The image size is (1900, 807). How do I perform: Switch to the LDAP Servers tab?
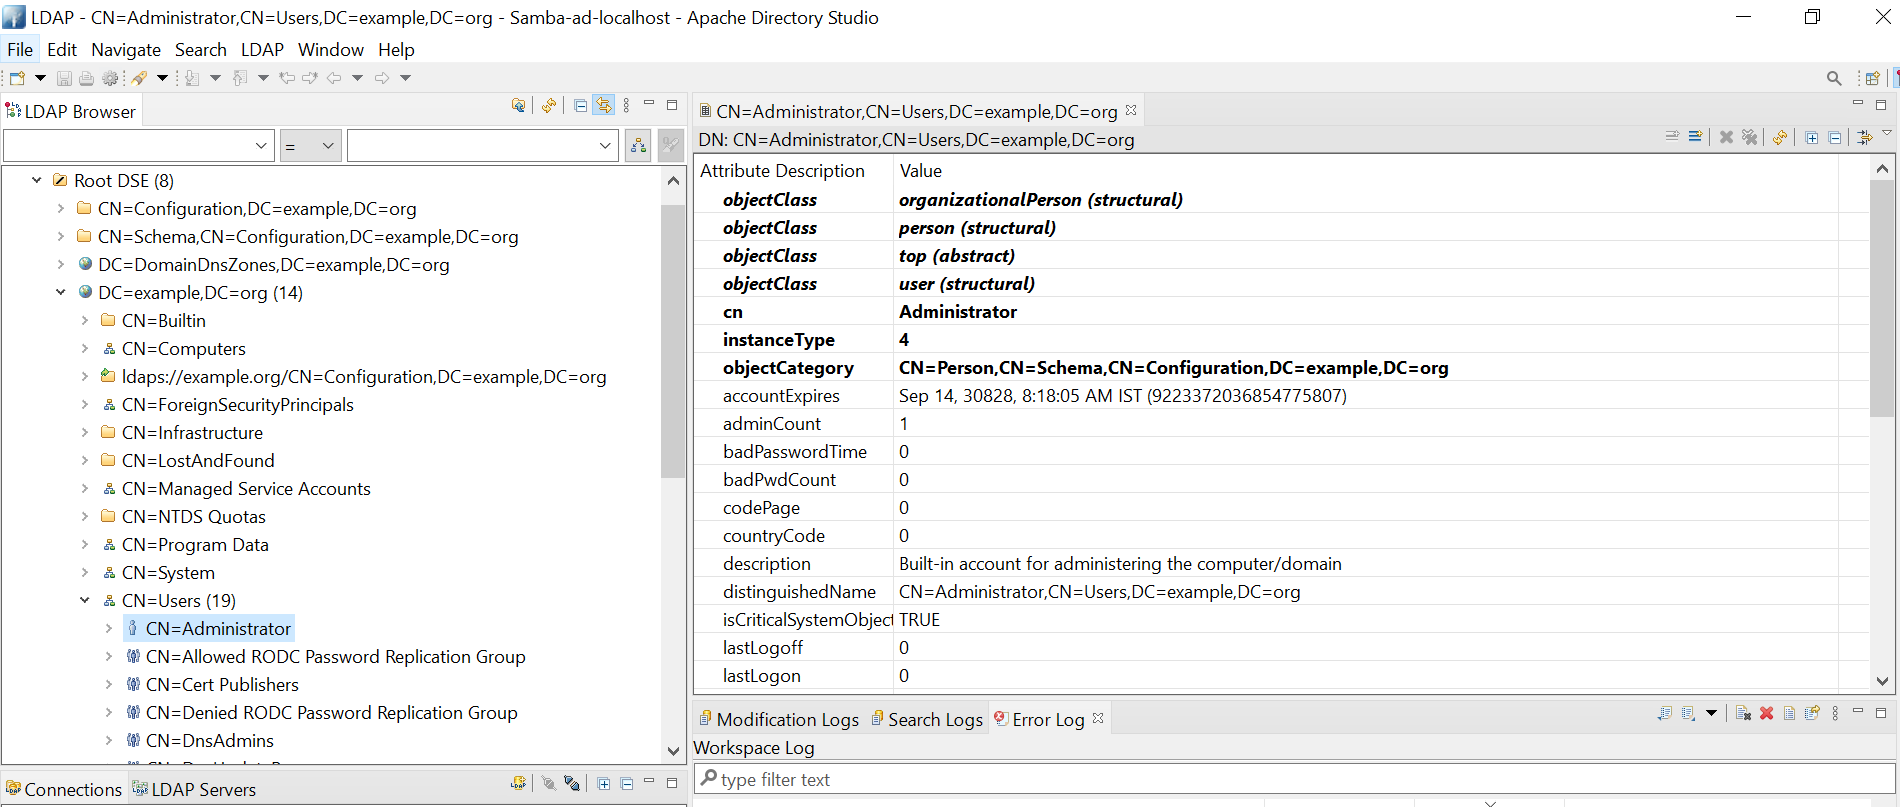point(195,789)
